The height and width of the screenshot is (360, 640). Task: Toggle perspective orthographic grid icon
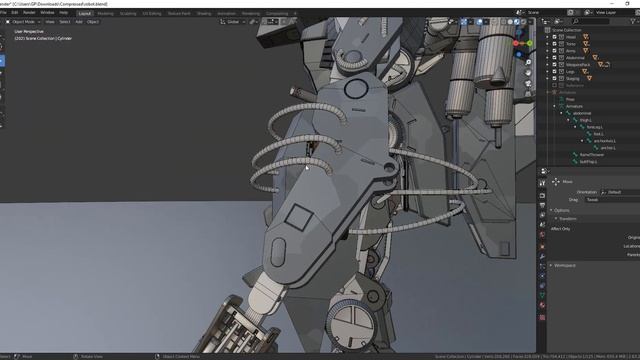[x=528, y=93]
